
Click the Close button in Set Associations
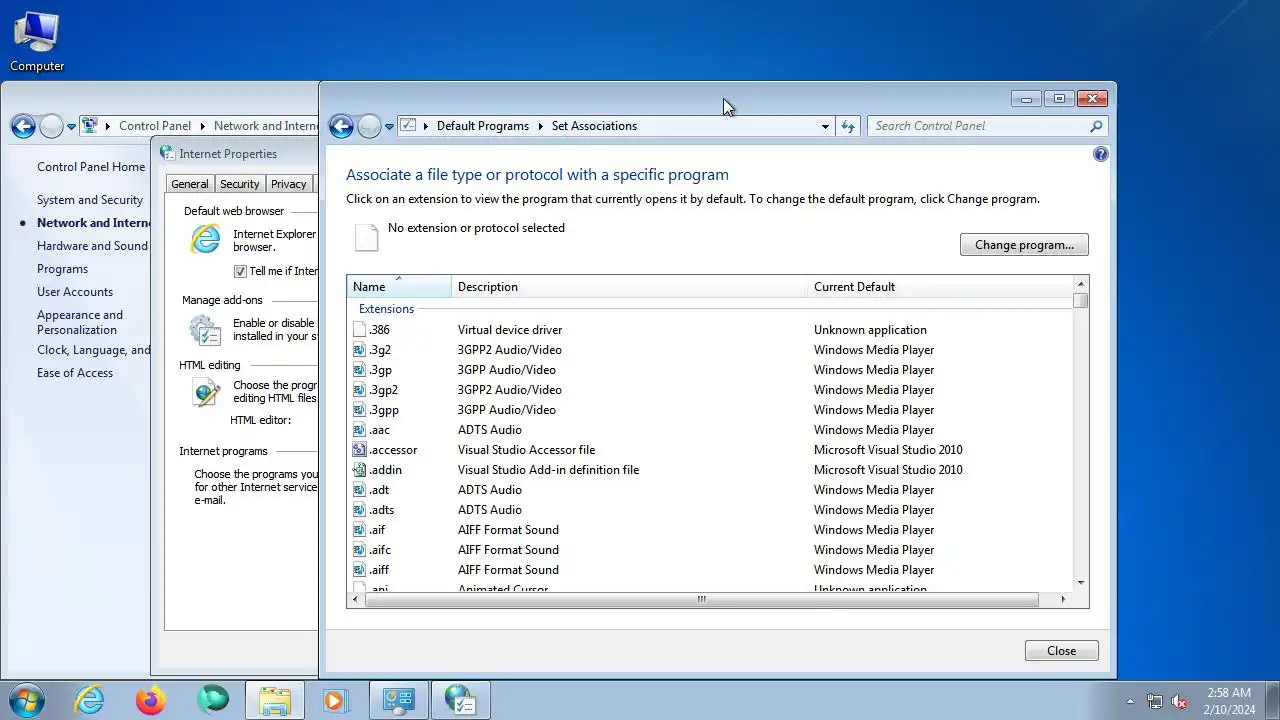click(1061, 651)
